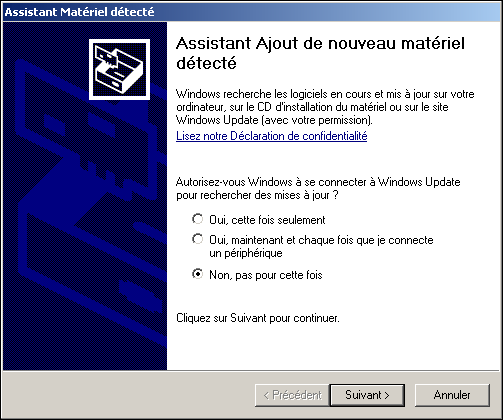The height and width of the screenshot is (420, 503).
Task: Click the Suivant button to continue
Action: tap(367, 395)
